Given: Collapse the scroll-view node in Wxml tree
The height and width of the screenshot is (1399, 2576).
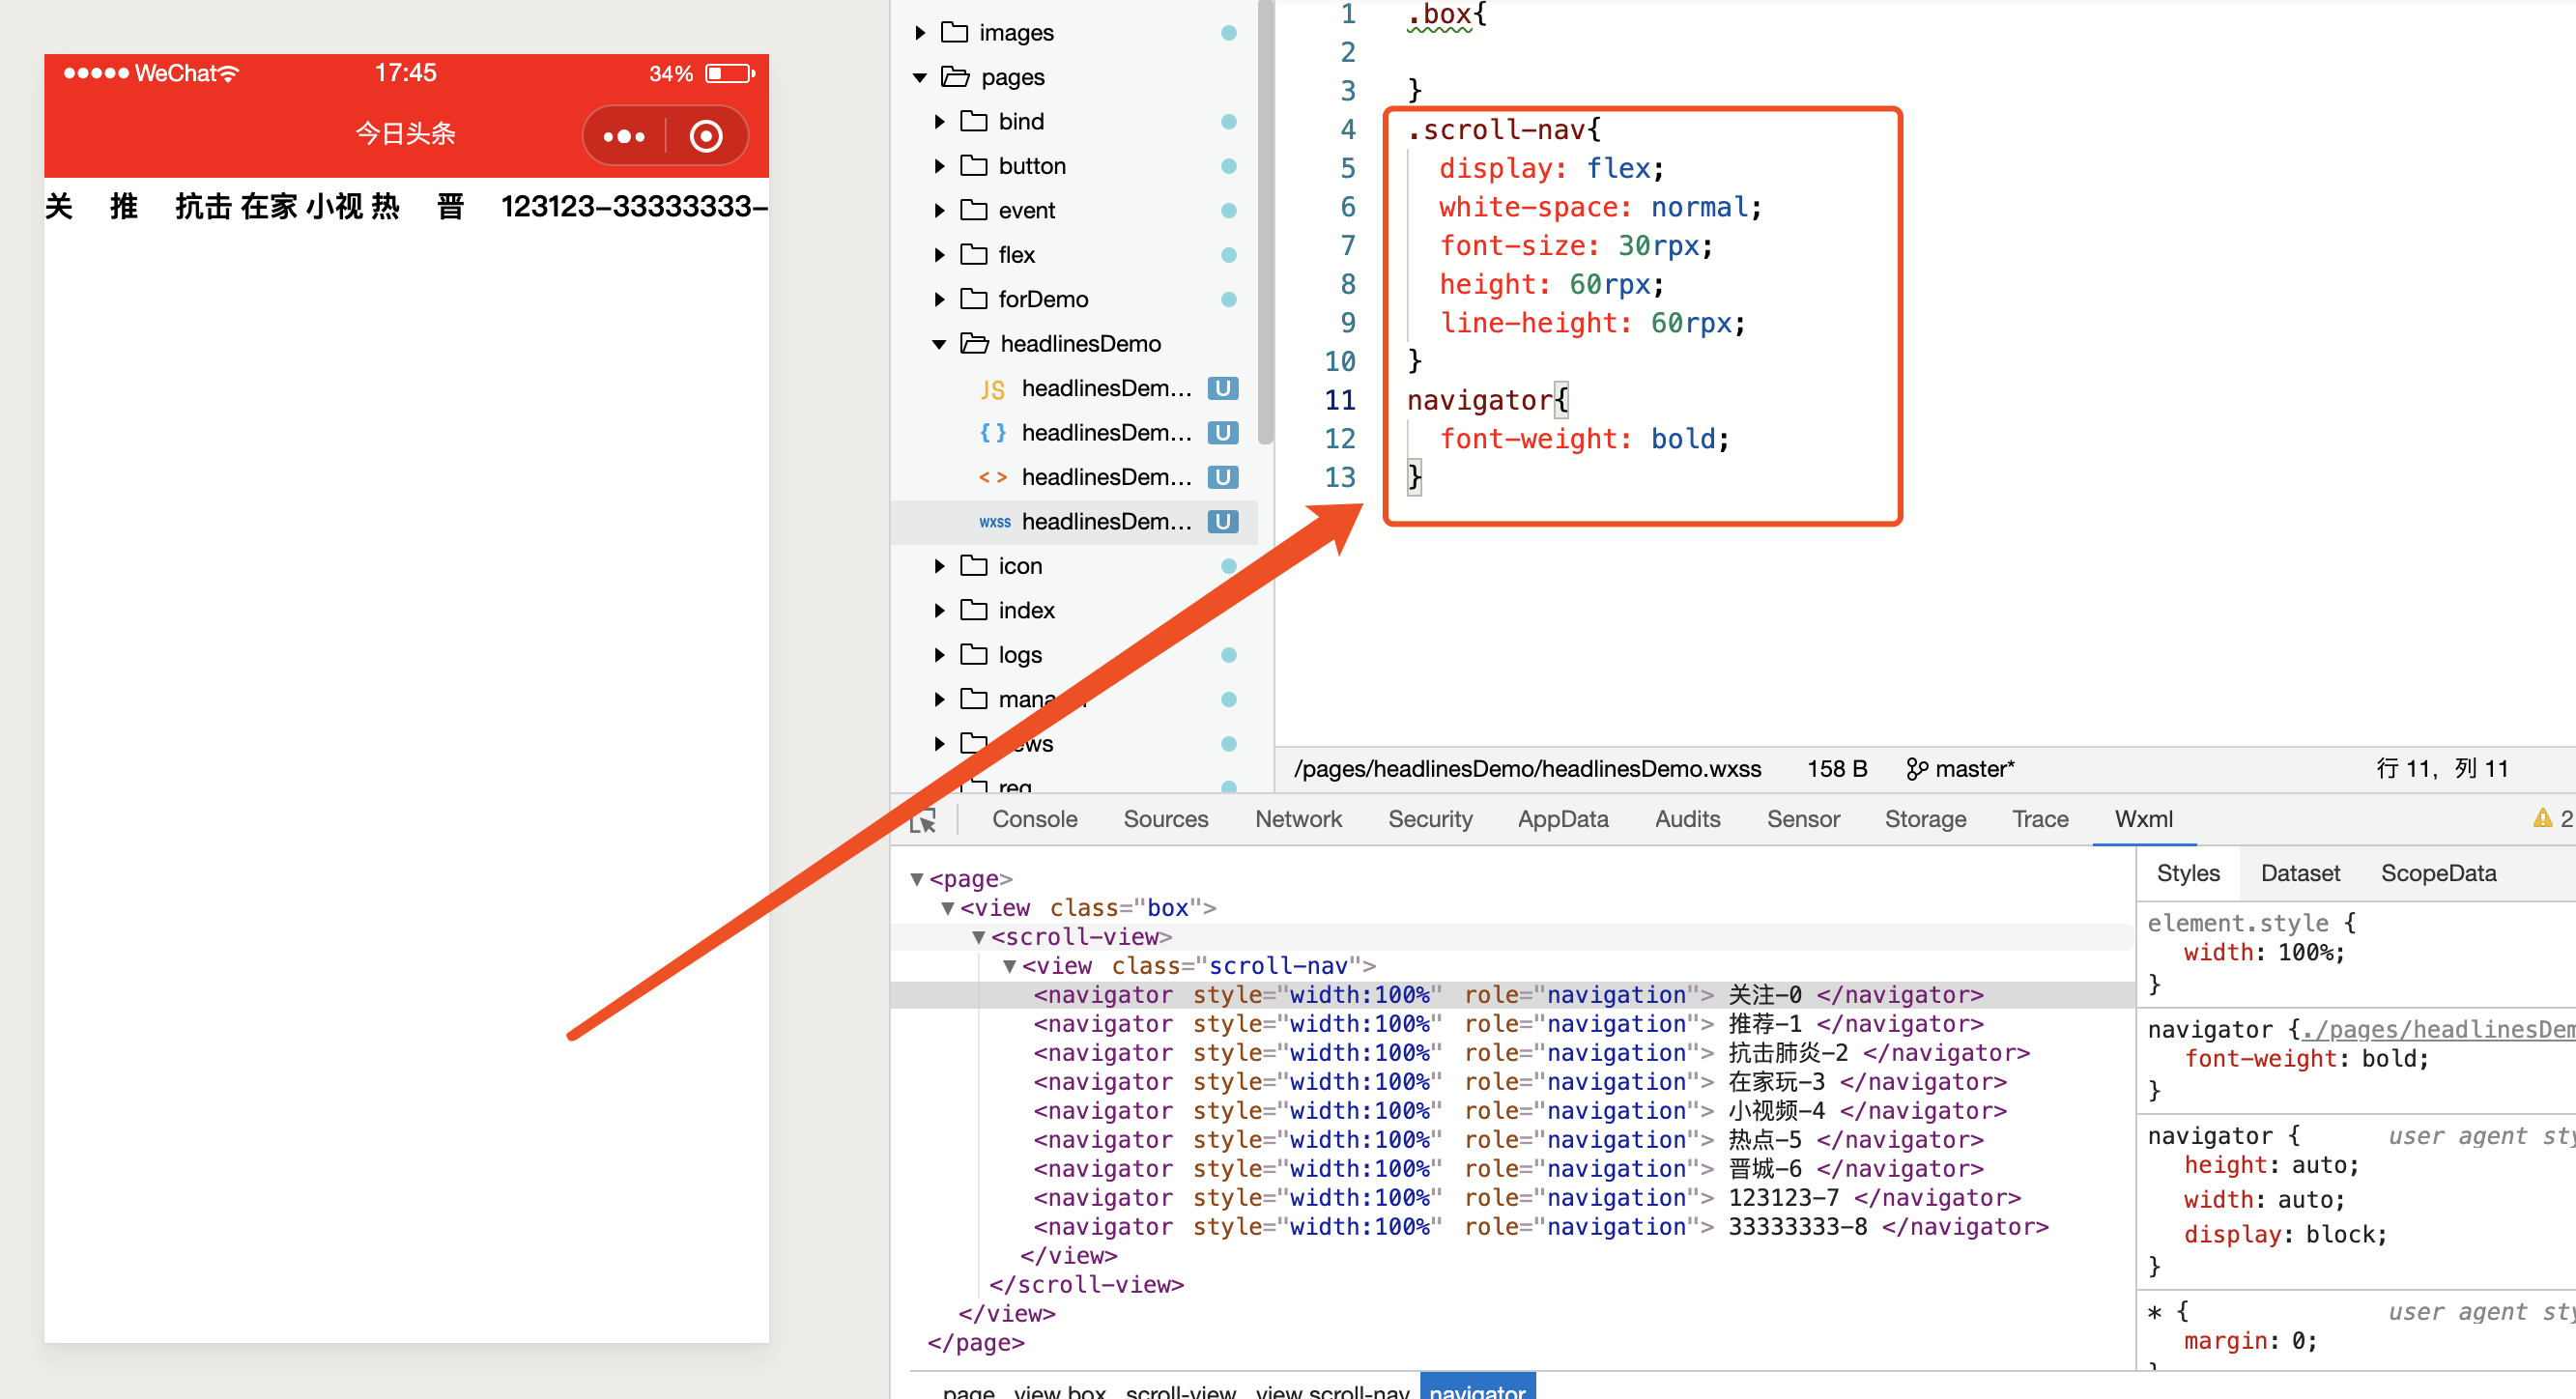Looking at the screenshot, I should click(x=979, y=937).
